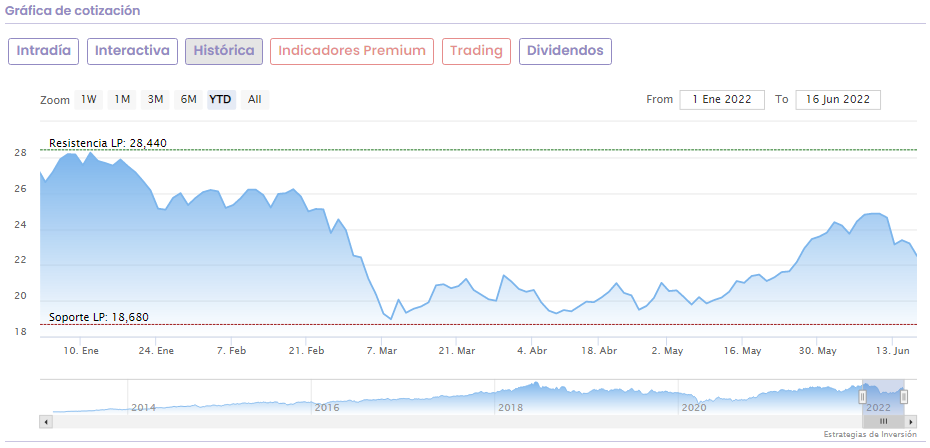Click the 30. May axis label
This screenshot has height=448, width=930.
818,351
